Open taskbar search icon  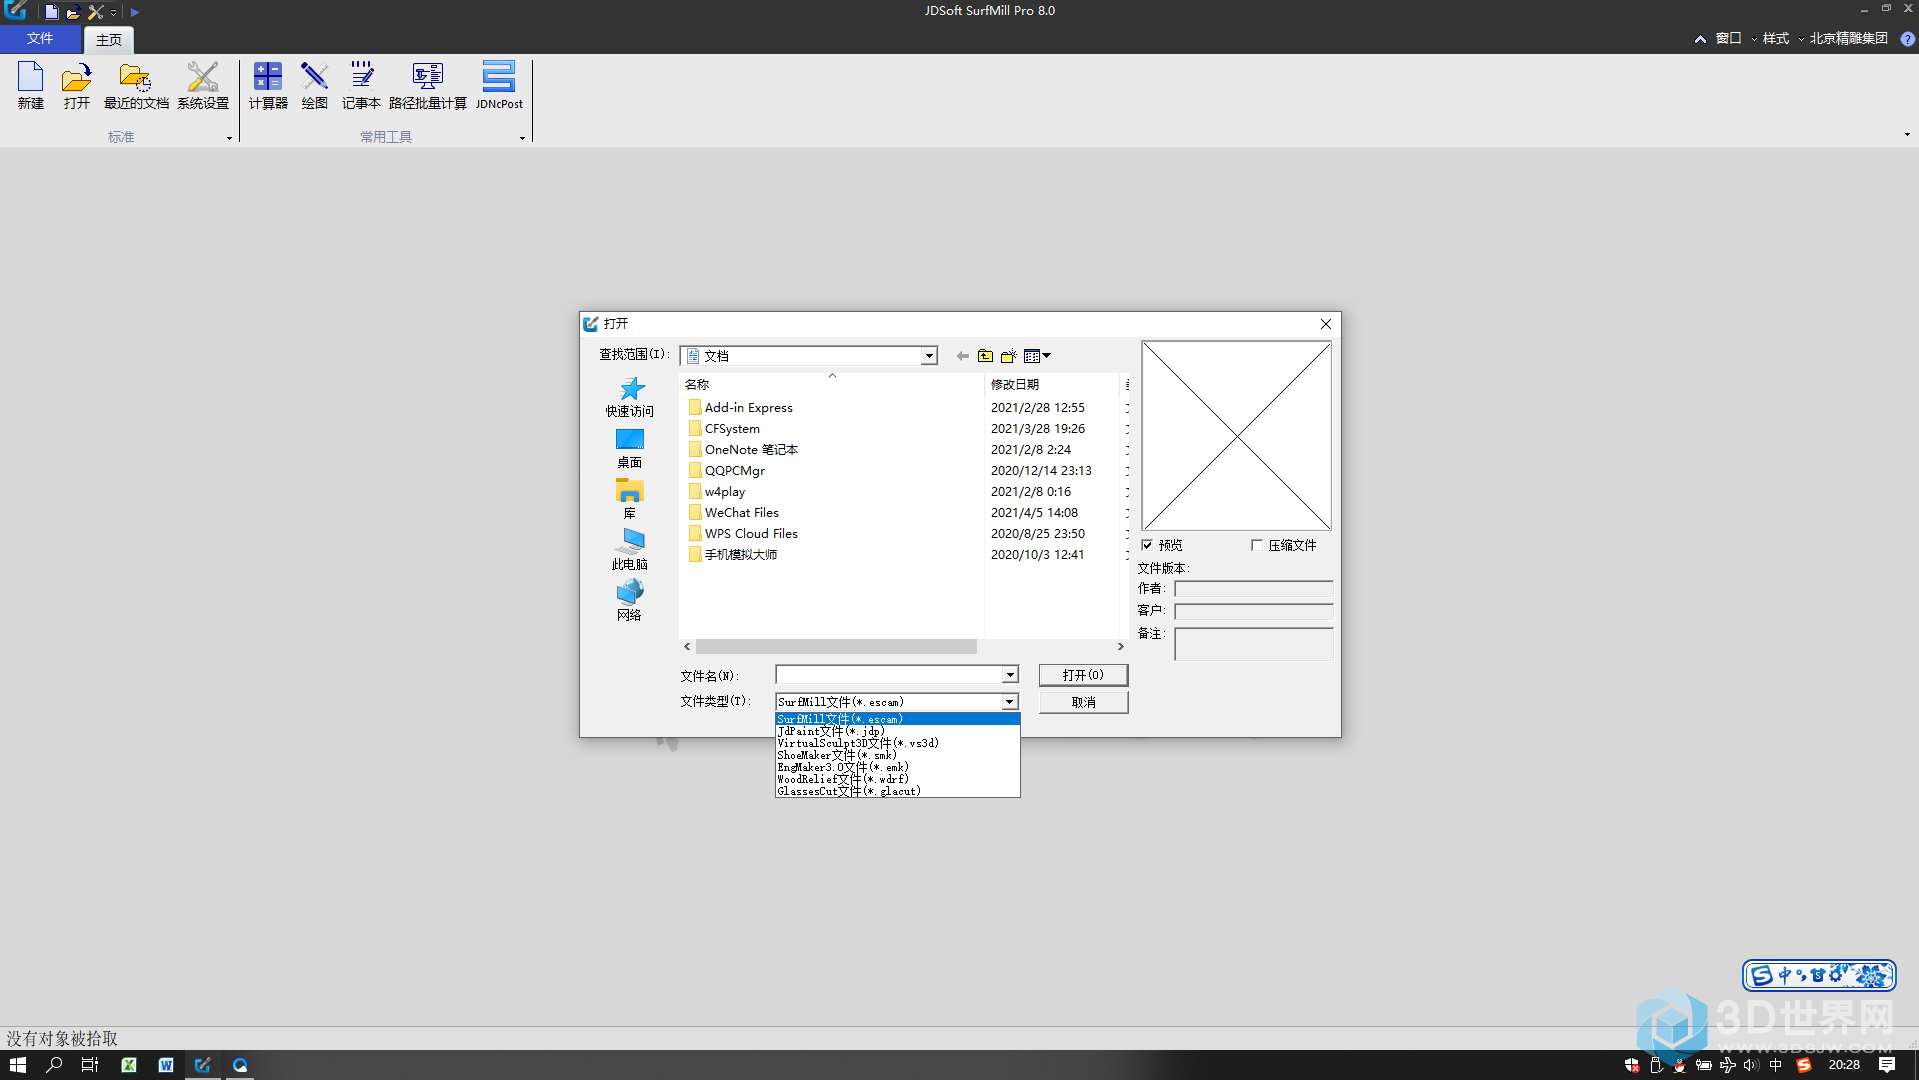[54, 1065]
